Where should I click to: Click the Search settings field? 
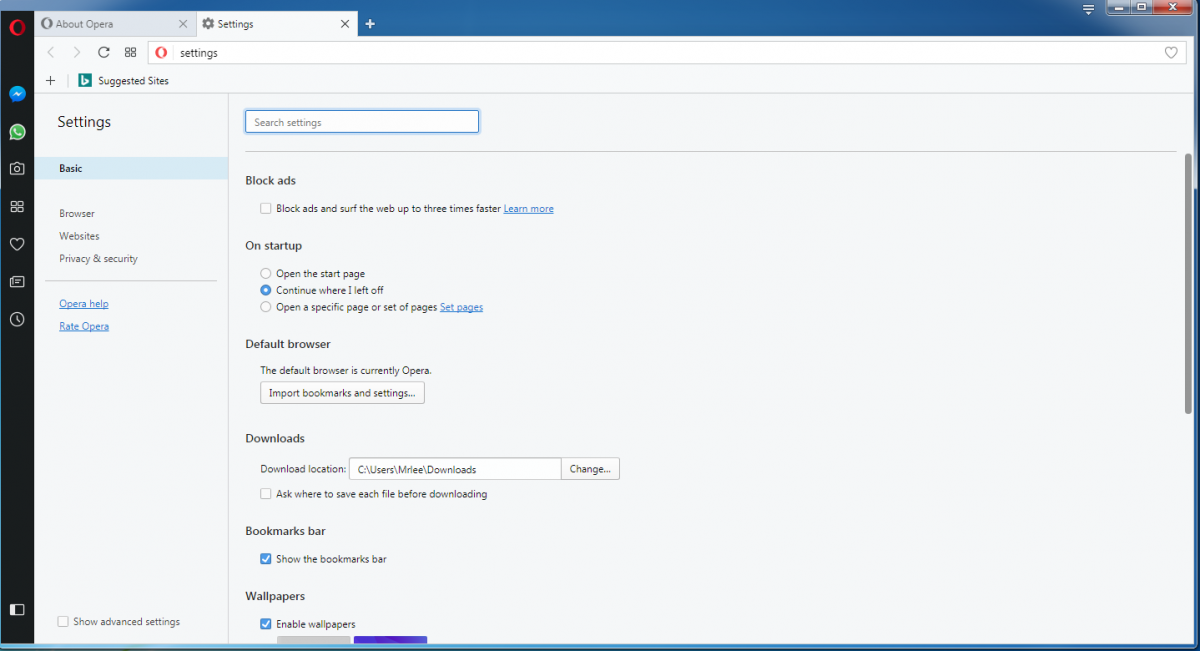[x=362, y=122]
